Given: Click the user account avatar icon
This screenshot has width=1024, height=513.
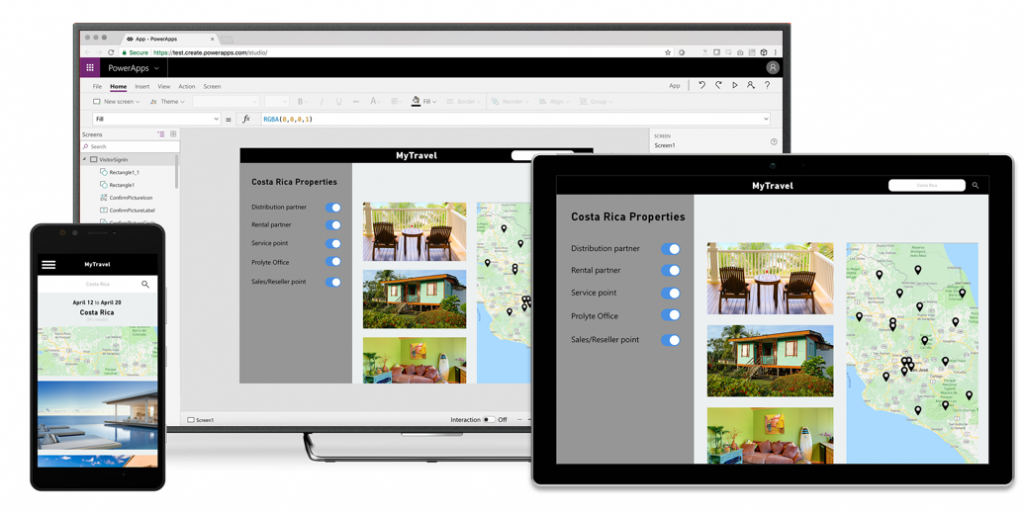Looking at the screenshot, I should pyautogui.click(x=773, y=67).
